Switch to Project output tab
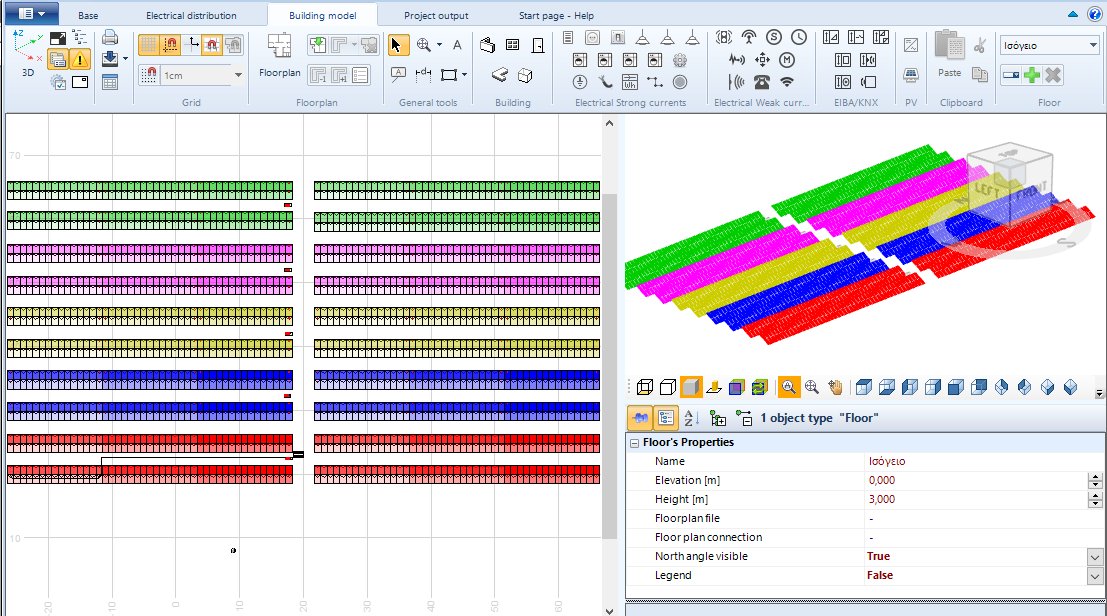1107x616 pixels. point(436,16)
